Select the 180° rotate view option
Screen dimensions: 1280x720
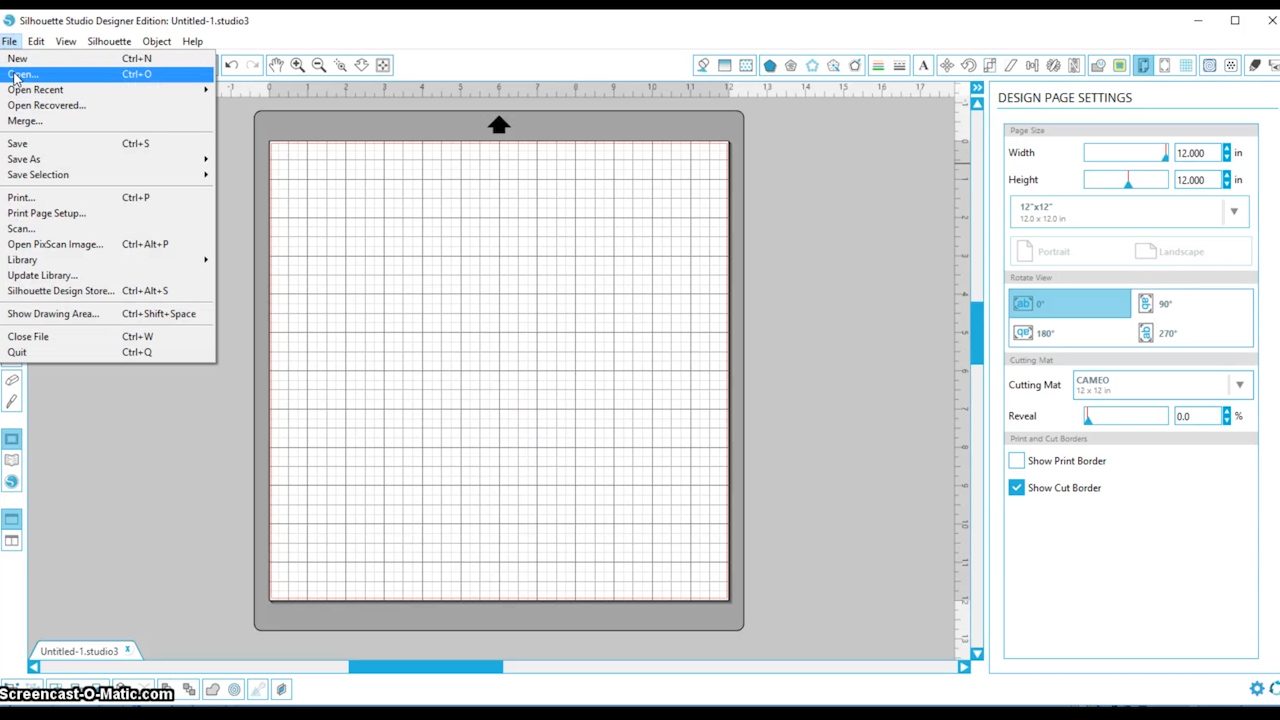1070,333
